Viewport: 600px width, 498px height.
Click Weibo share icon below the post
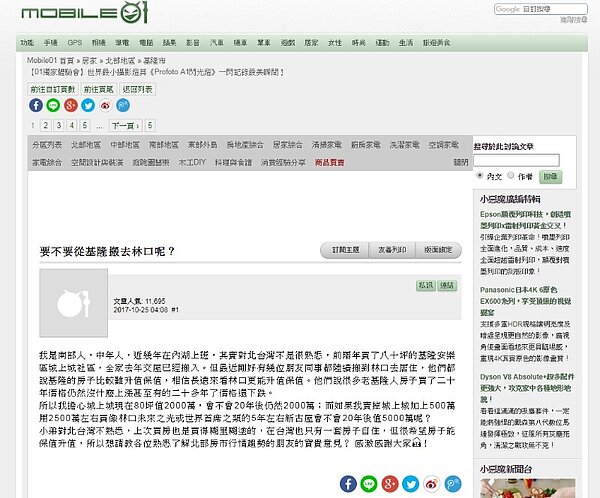(x=432, y=484)
